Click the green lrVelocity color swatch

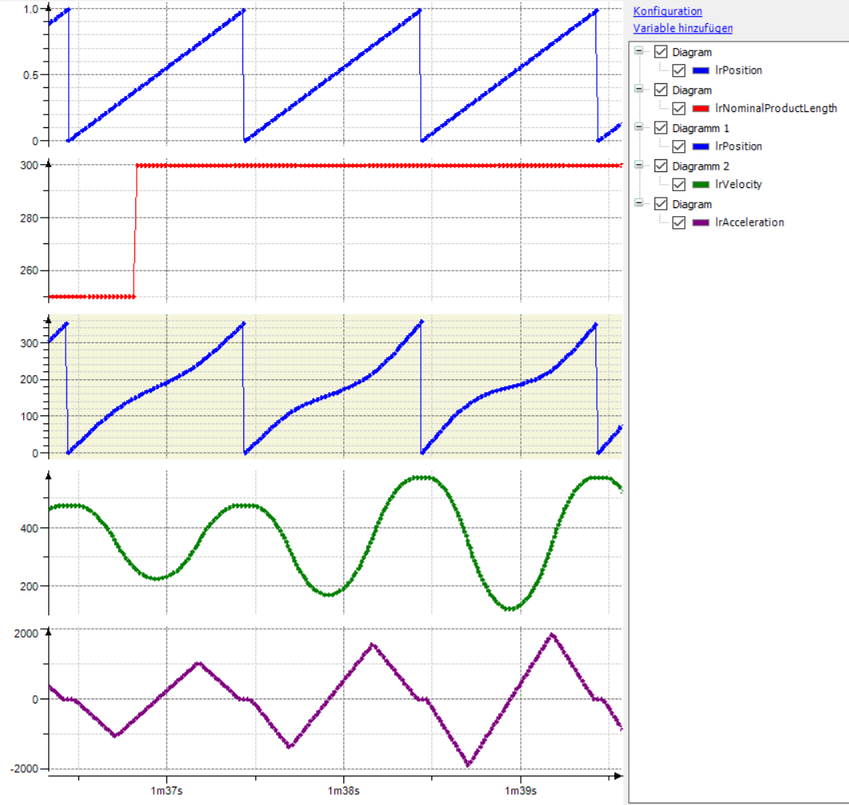point(700,185)
